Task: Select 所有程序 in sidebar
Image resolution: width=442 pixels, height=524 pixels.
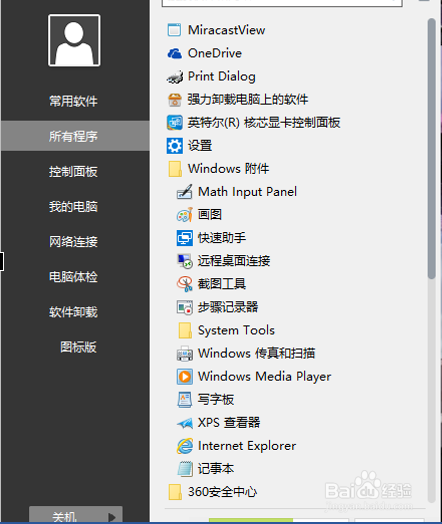Action: [75, 136]
